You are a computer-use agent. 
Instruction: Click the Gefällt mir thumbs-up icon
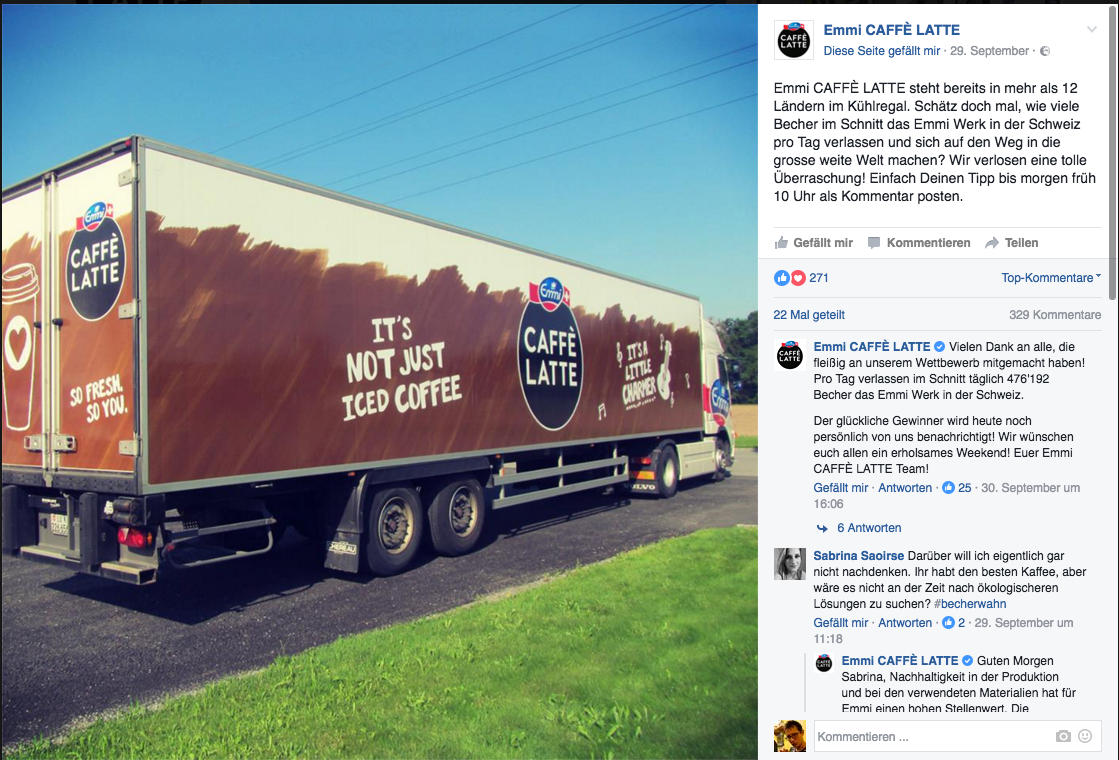pos(781,243)
